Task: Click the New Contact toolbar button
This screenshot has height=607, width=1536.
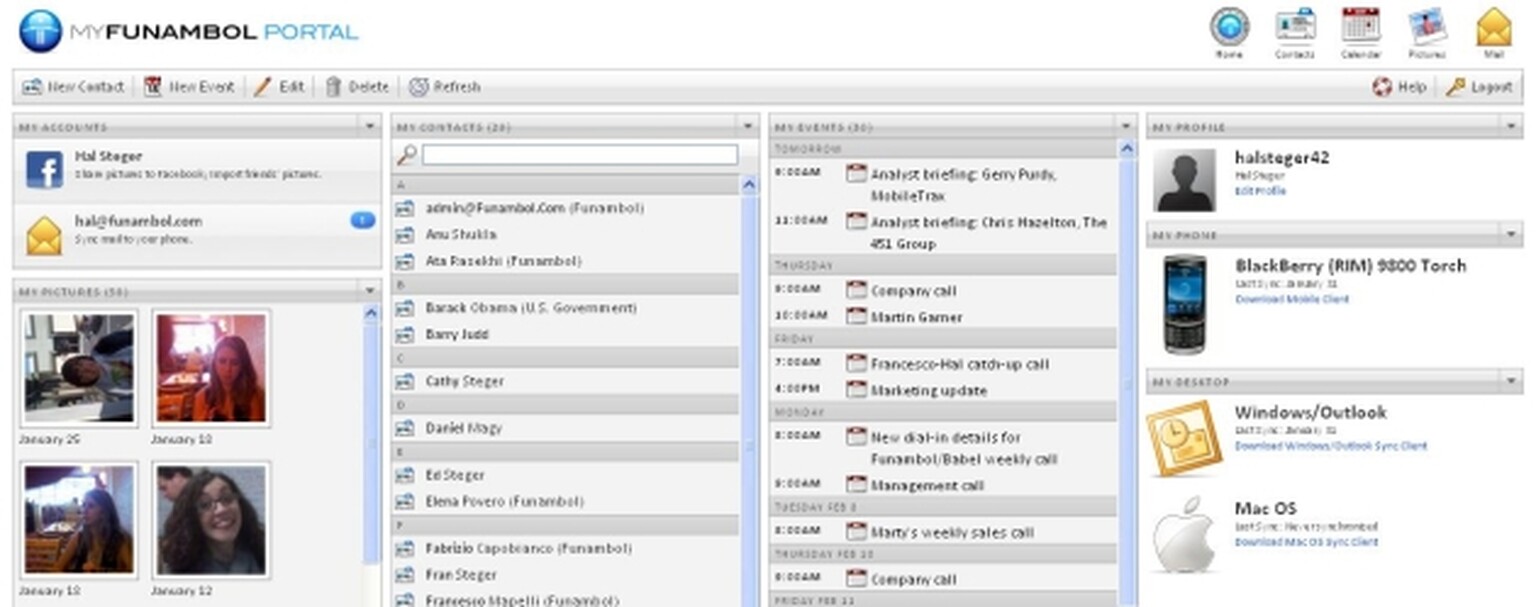Action: click(73, 87)
